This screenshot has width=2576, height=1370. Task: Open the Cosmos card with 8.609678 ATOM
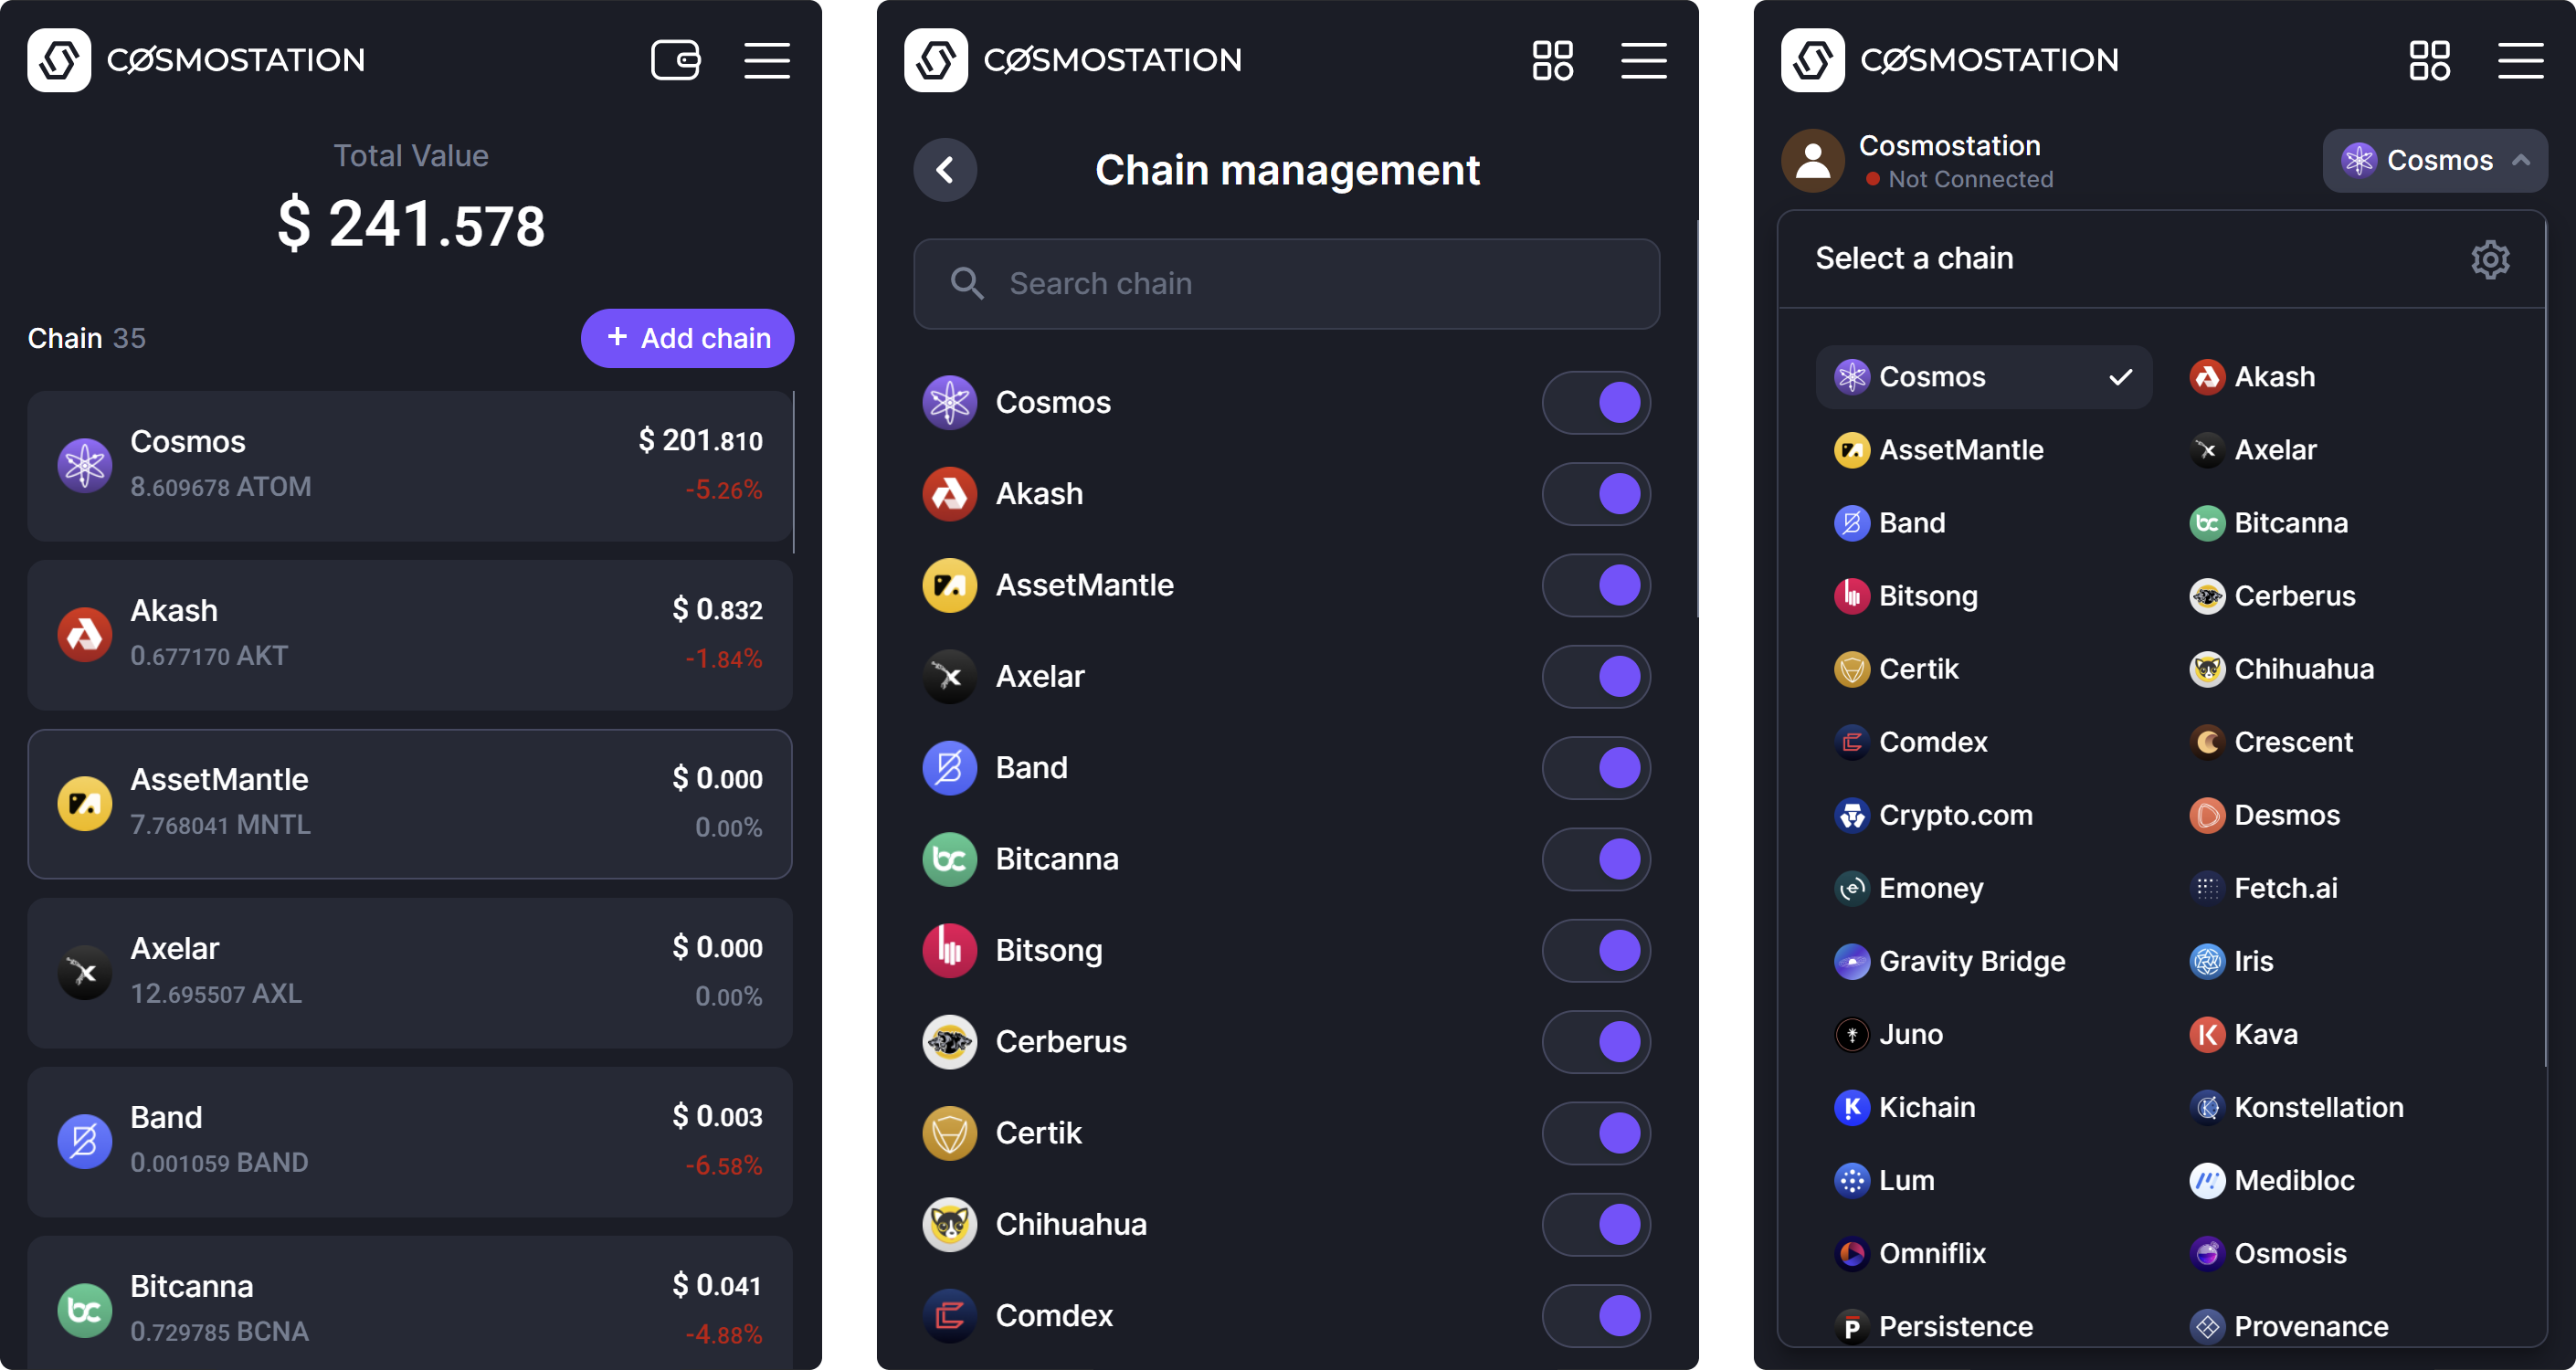click(x=410, y=466)
